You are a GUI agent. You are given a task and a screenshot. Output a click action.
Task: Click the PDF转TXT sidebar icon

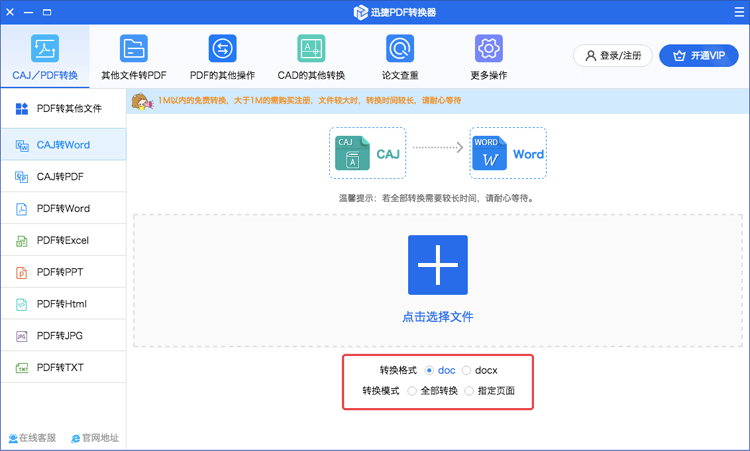tap(22, 368)
